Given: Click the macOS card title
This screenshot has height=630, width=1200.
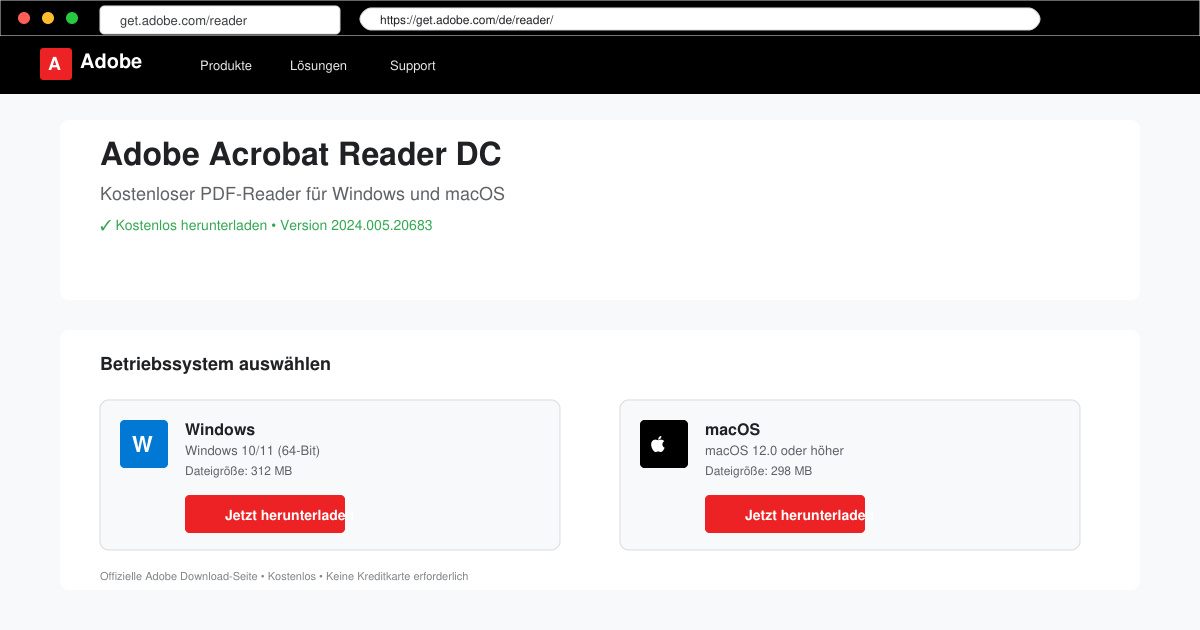Looking at the screenshot, I should click(x=732, y=430).
